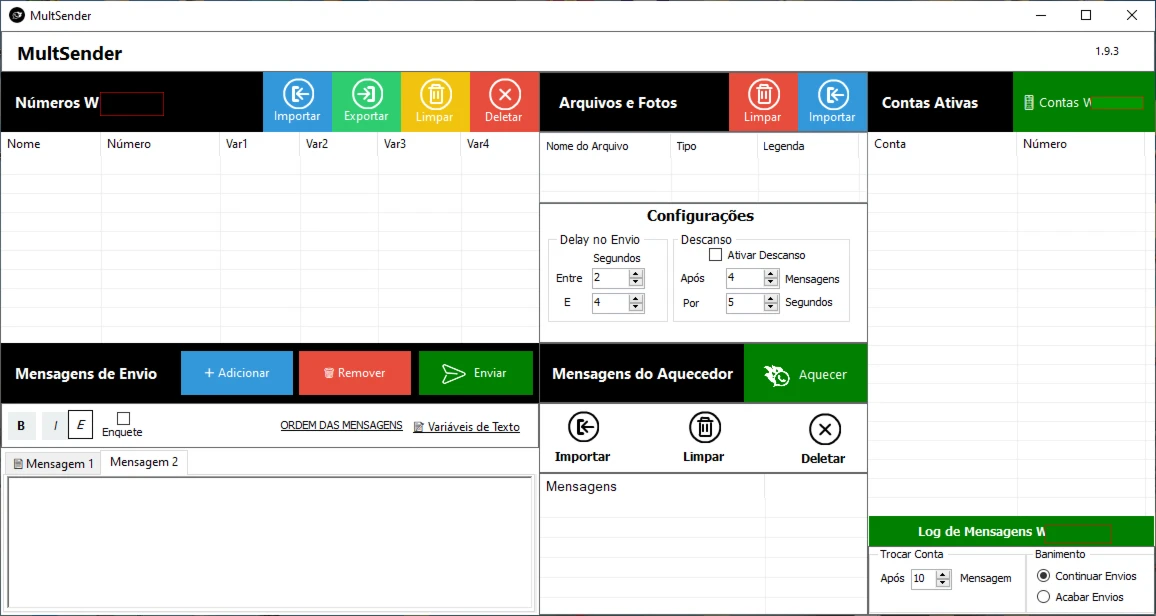Click the green Exportar icon
This screenshot has height=616, width=1156.
click(366, 95)
